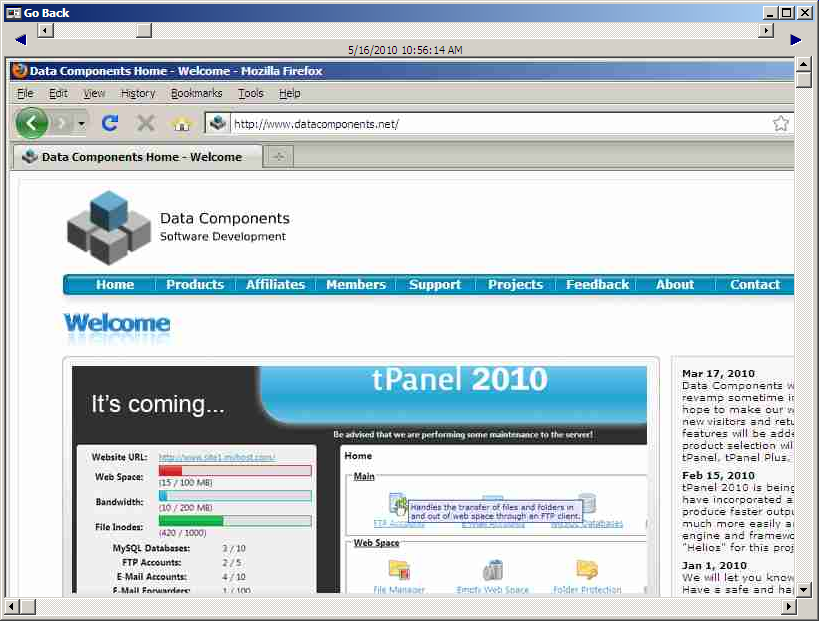Click the Empty Web Space trash icon
Viewport: 819px width, 621px height.
point(492,571)
